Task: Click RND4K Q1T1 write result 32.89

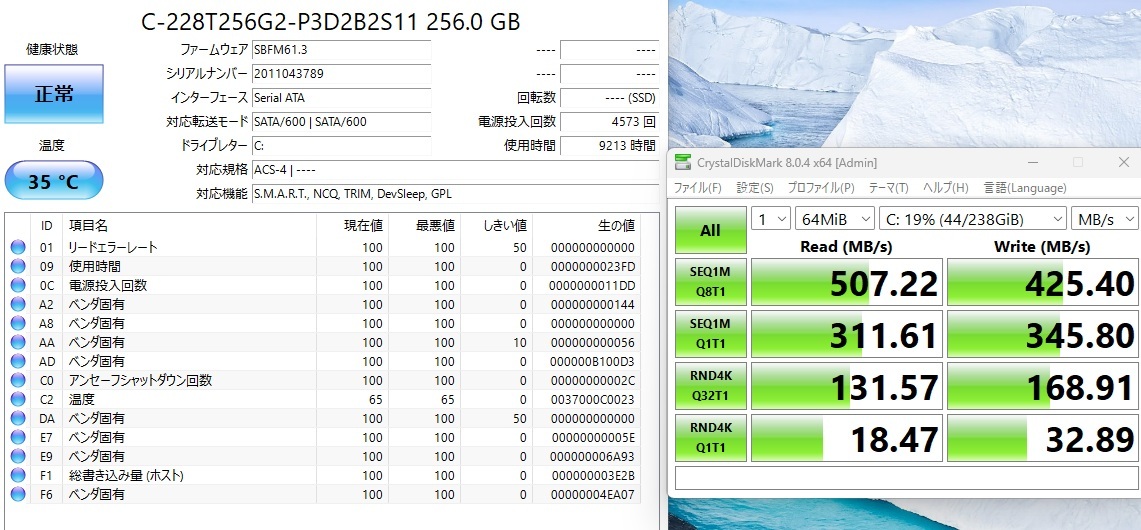Action: pyautogui.click(x=1043, y=438)
